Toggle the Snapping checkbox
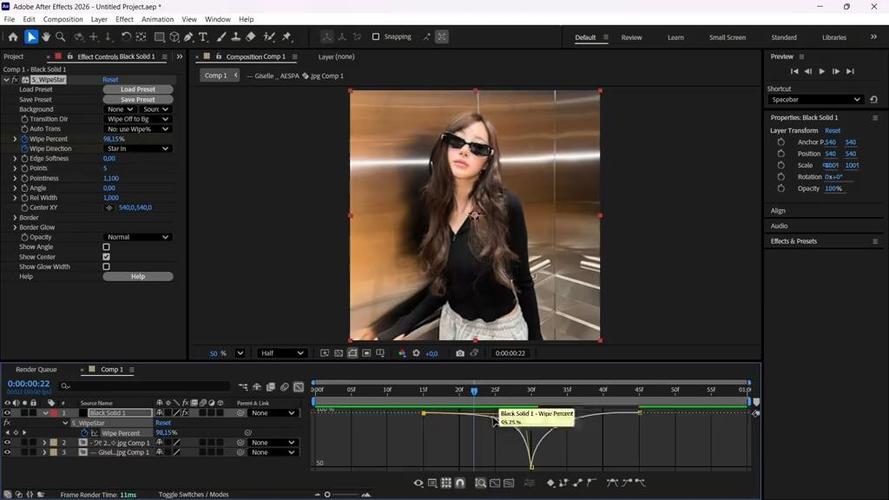Image resolution: width=889 pixels, height=500 pixels. coord(375,37)
